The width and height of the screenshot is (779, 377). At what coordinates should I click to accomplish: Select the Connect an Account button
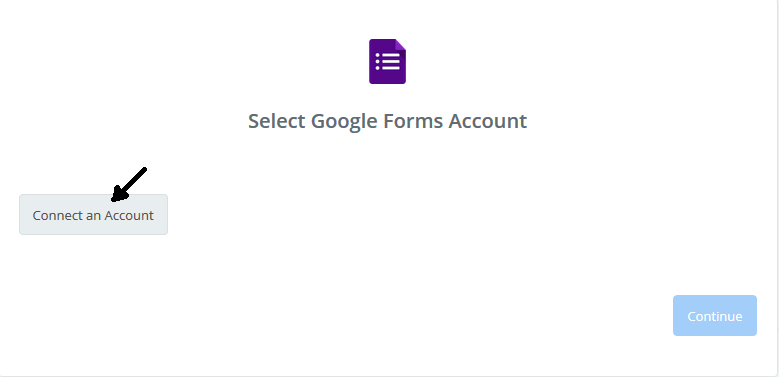tap(93, 215)
